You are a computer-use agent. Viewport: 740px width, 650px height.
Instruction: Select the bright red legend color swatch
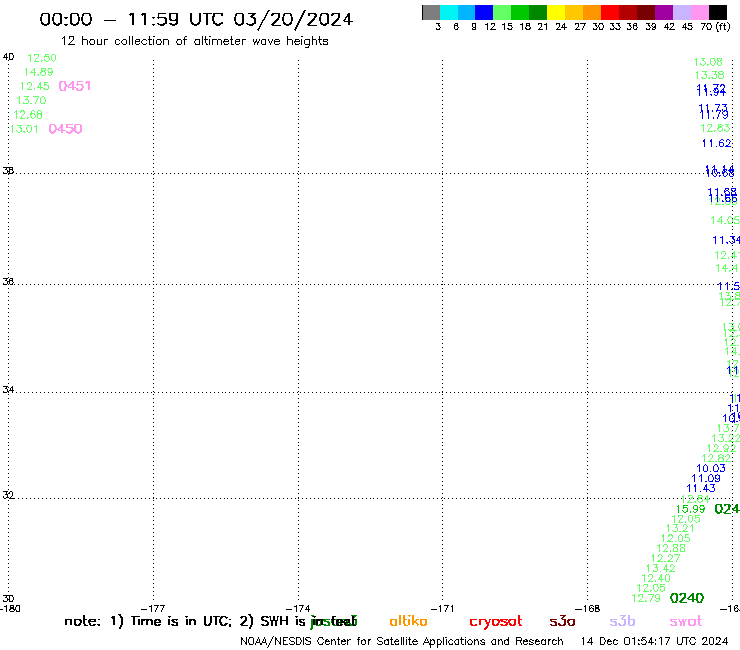click(610, 12)
